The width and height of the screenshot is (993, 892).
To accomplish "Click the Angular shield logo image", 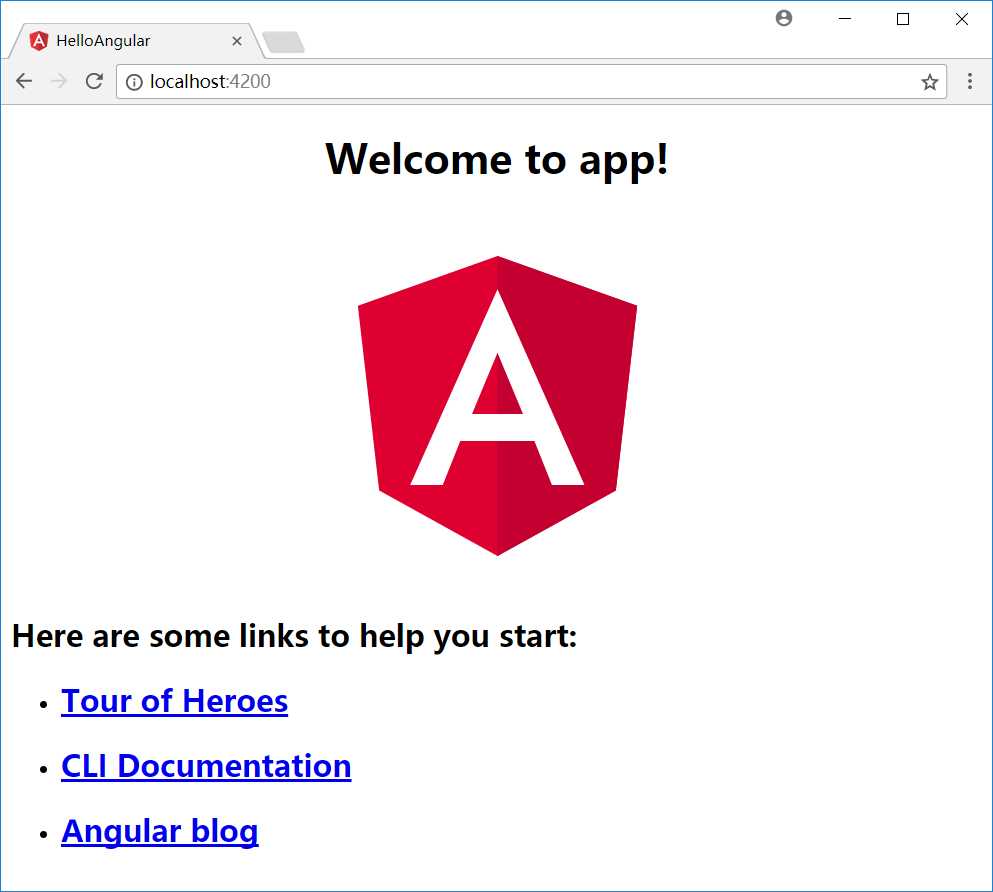I will point(497,406).
